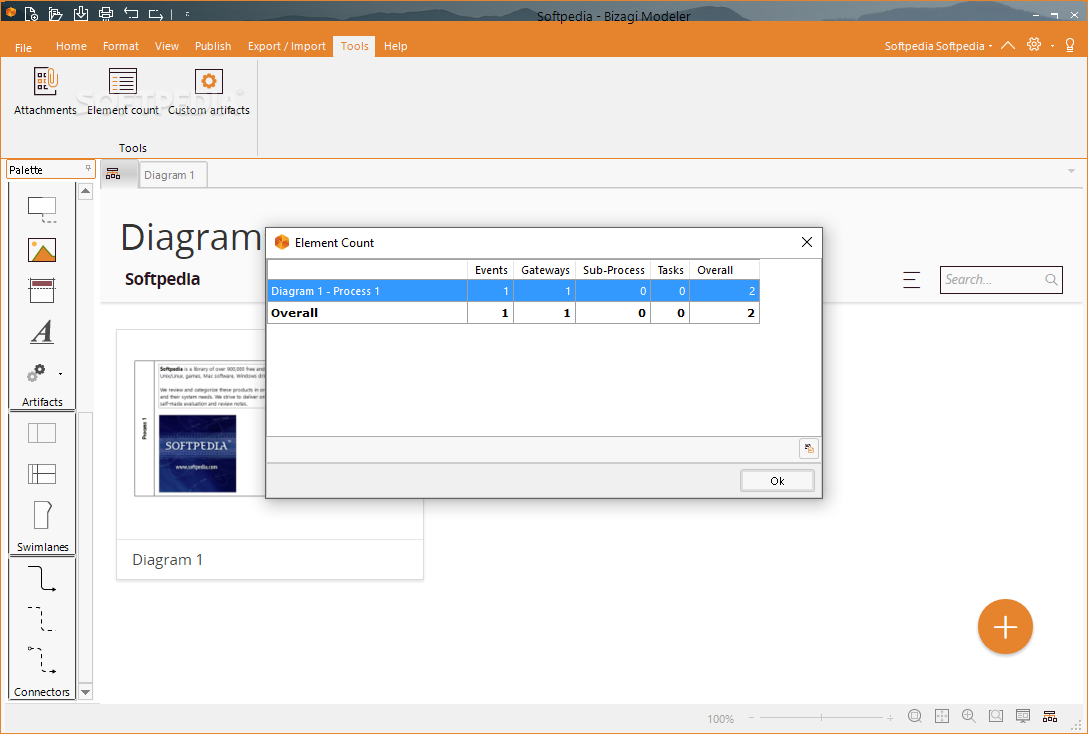Viewport: 1088px width, 734px height.
Task: Click the Undo arrow in title bar
Action: (130, 13)
